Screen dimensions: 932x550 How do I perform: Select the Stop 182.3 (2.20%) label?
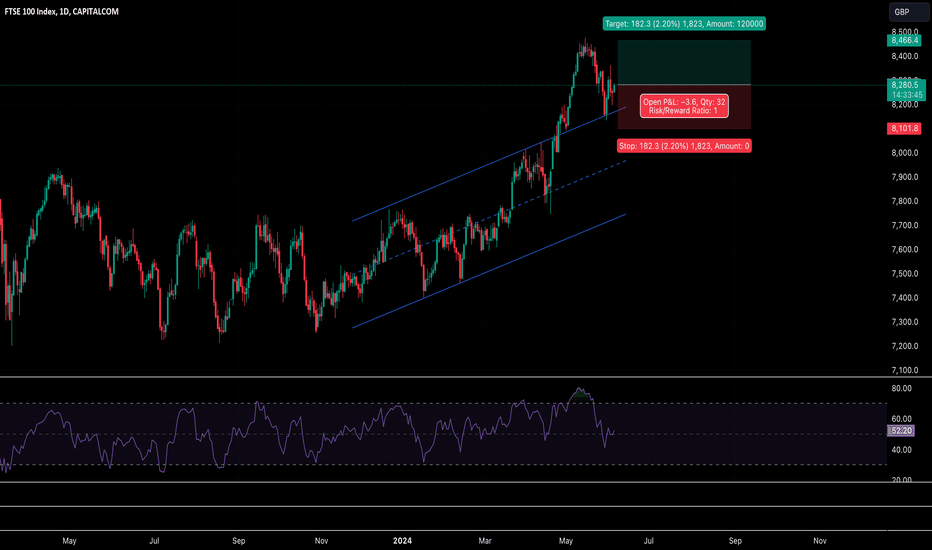[684, 146]
